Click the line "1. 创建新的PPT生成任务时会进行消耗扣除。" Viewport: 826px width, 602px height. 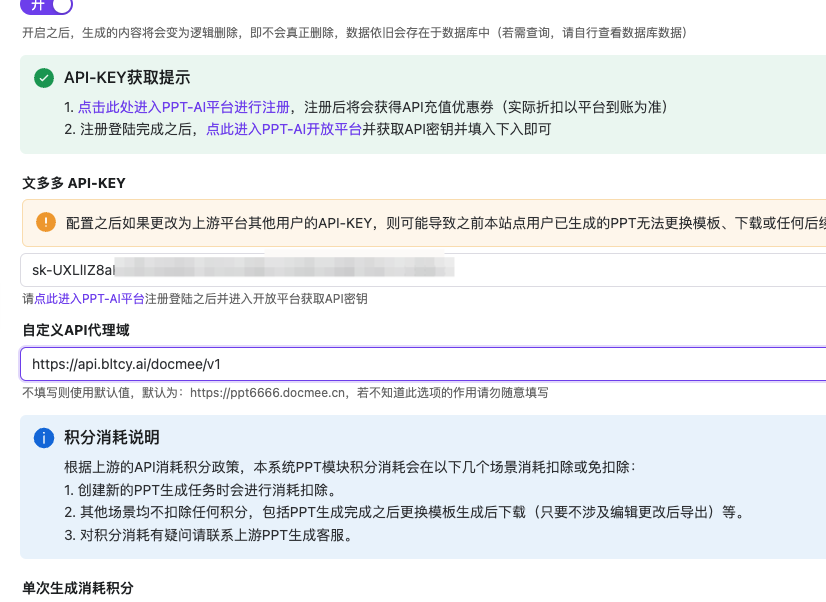pos(200,490)
